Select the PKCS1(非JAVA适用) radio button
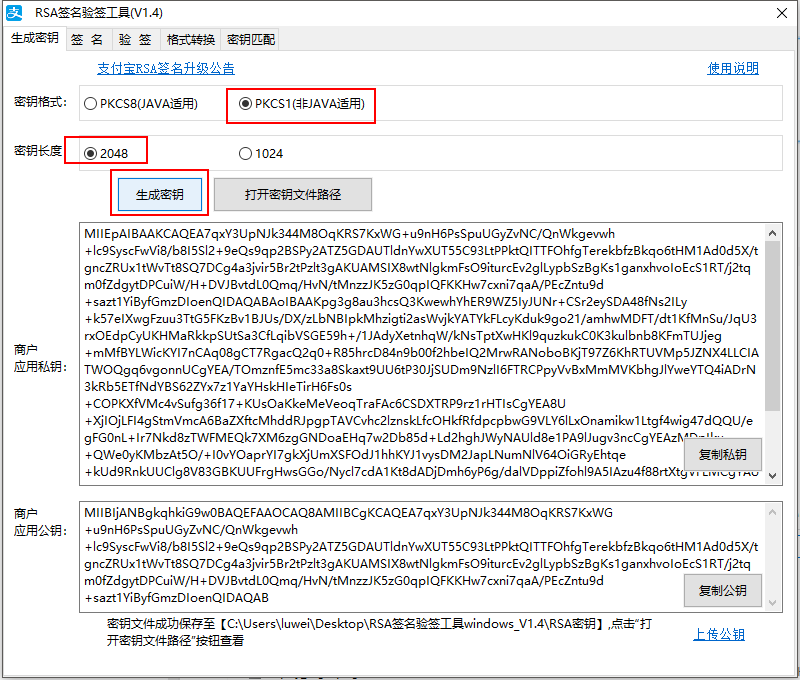The image size is (800, 680). (x=302, y=104)
